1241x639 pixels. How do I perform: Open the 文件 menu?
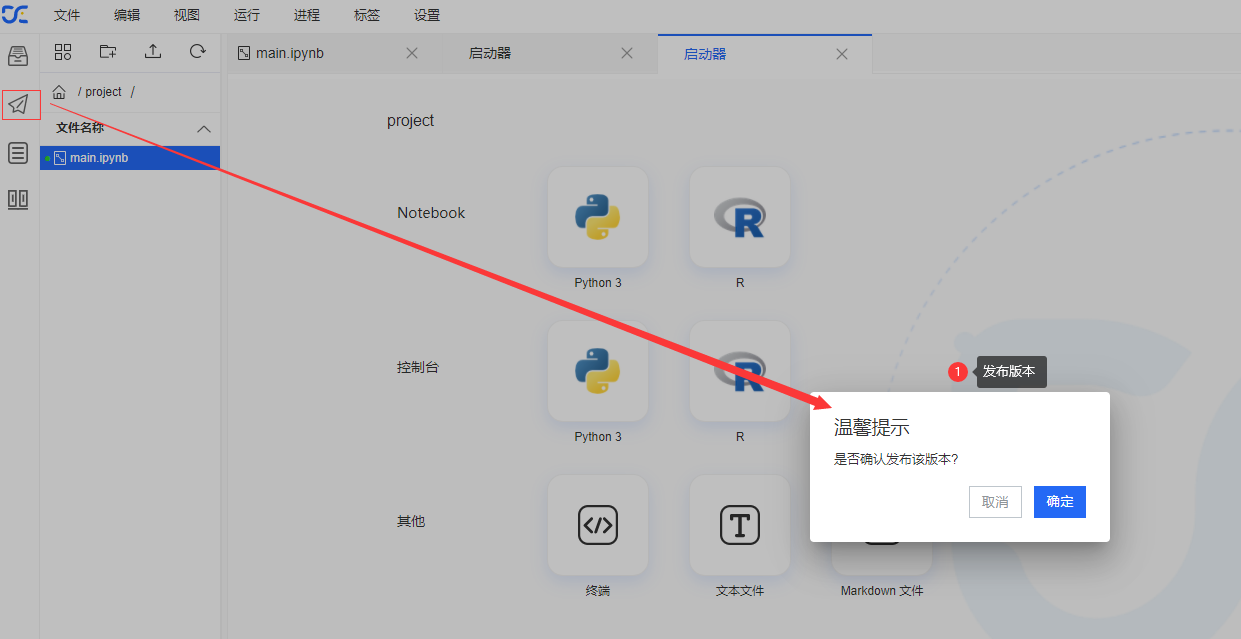tap(67, 15)
